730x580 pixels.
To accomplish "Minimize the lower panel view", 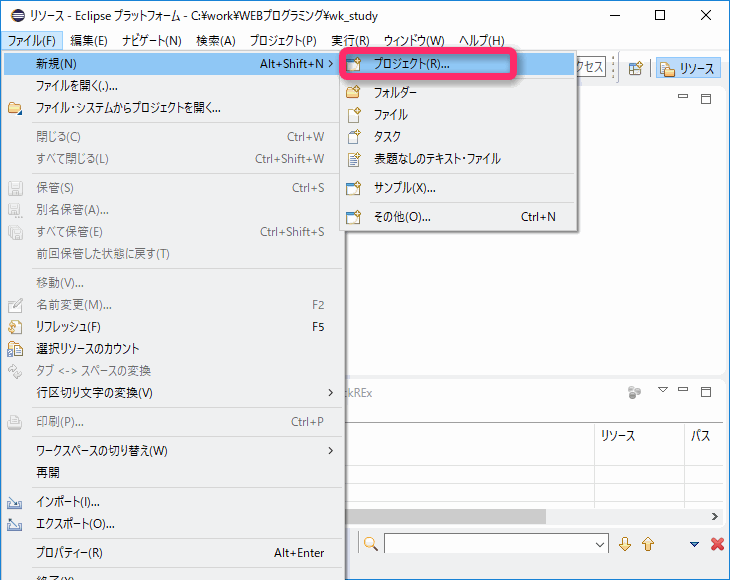I will coord(683,389).
